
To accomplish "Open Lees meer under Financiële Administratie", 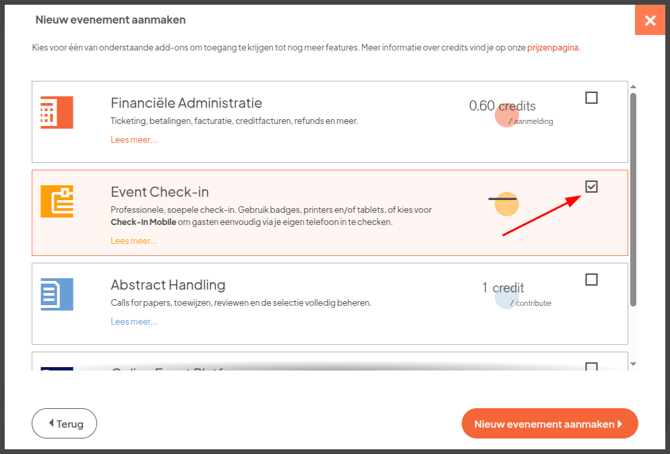I will point(133,140).
